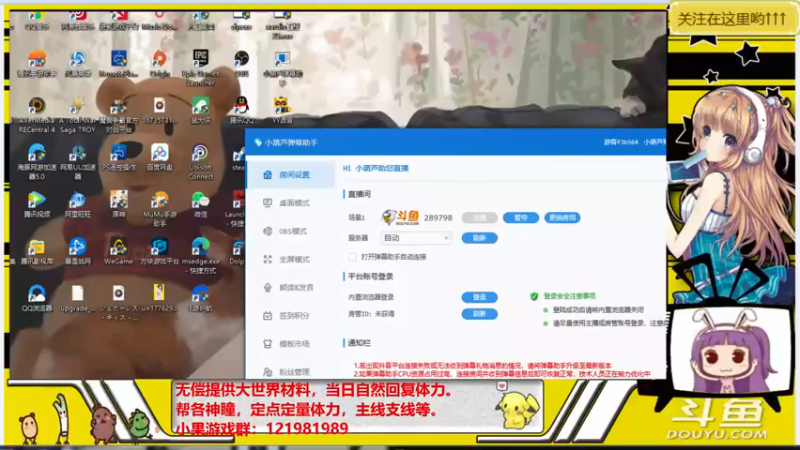Open the 模板市场 sidebar tab
This screenshot has width=800, height=450.
(x=290, y=344)
